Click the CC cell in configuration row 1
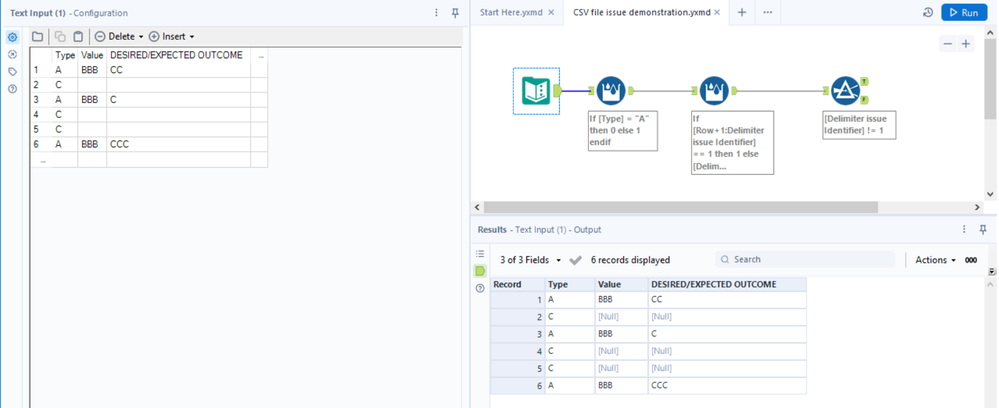Screen dimensions: 999x408 coord(178,70)
